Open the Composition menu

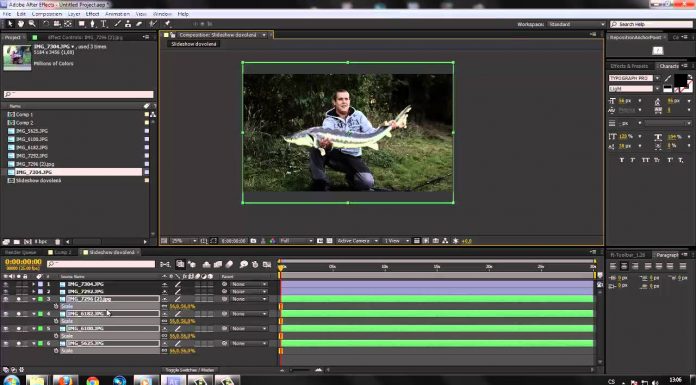47,14
